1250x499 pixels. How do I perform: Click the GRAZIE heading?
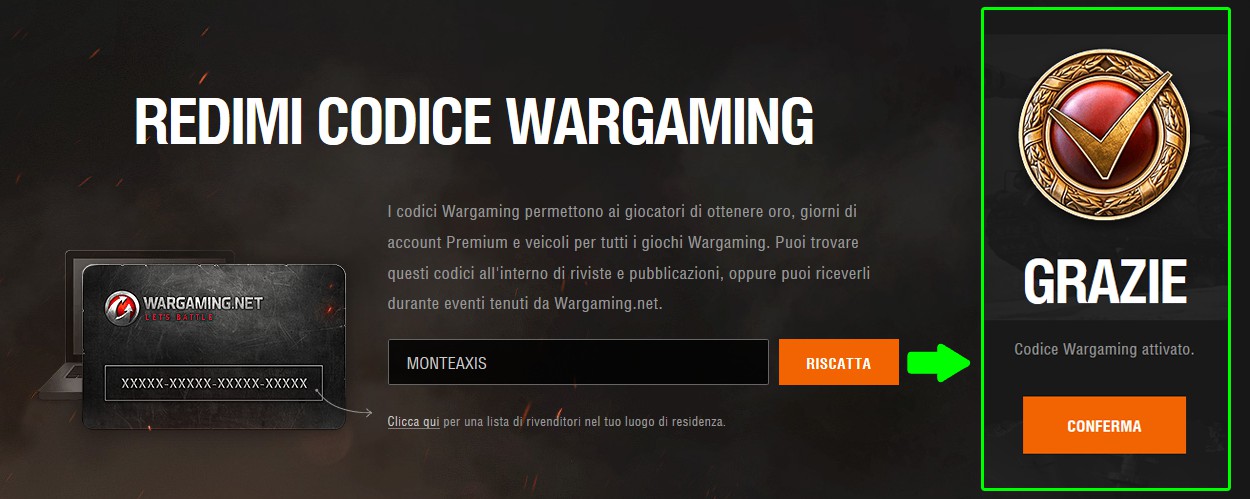pos(1104,282)
